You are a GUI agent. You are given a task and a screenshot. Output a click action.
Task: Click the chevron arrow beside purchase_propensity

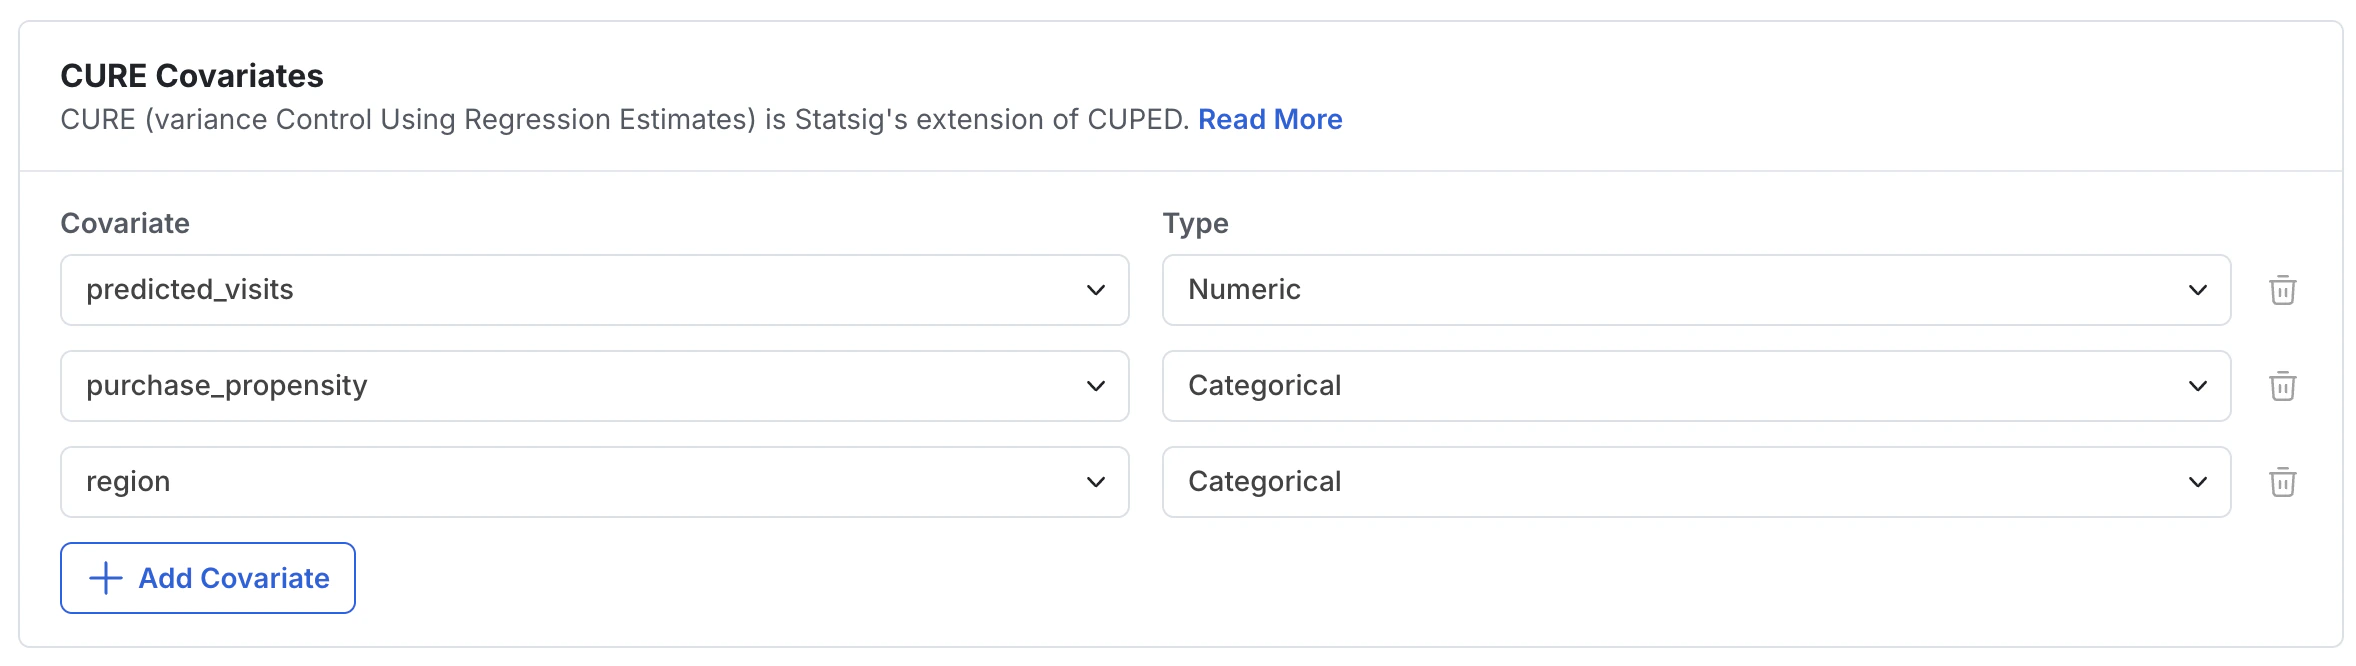pos(1096,386)
